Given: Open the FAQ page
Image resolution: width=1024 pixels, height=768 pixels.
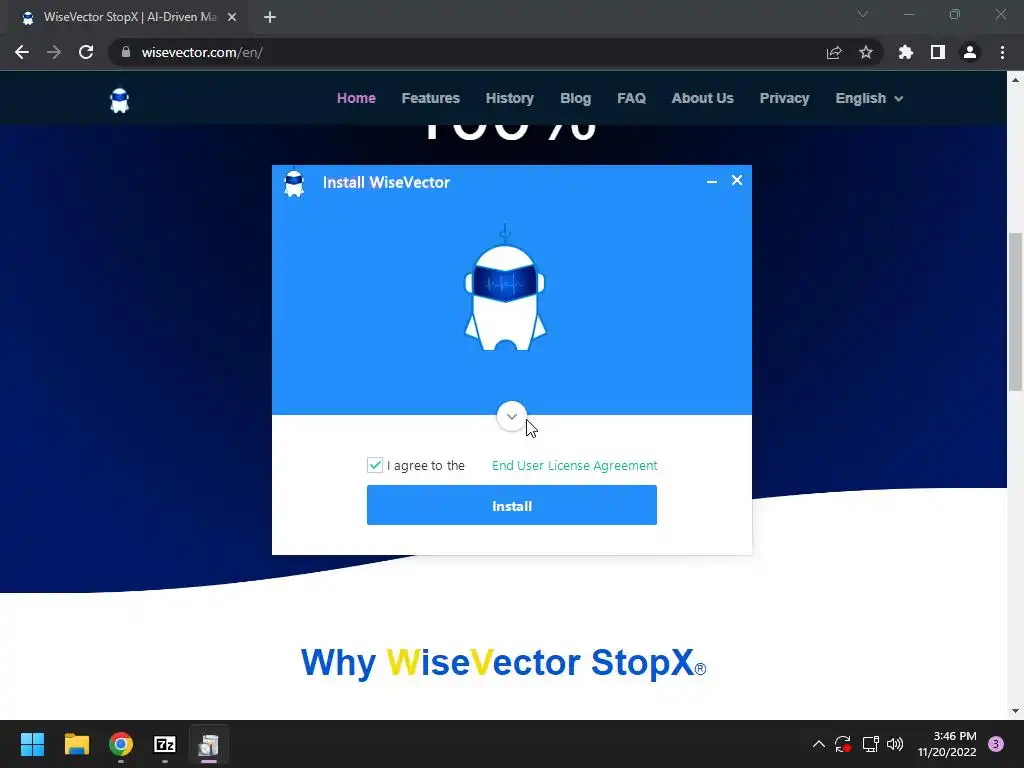Looking at the screenshot, I should coord(631,98).
